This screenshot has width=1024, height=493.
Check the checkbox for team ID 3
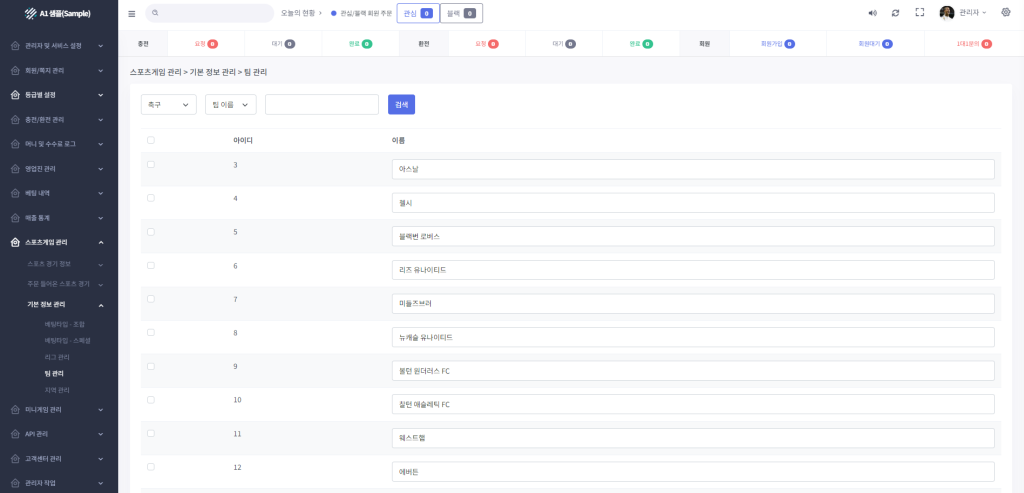click(151, 164)
